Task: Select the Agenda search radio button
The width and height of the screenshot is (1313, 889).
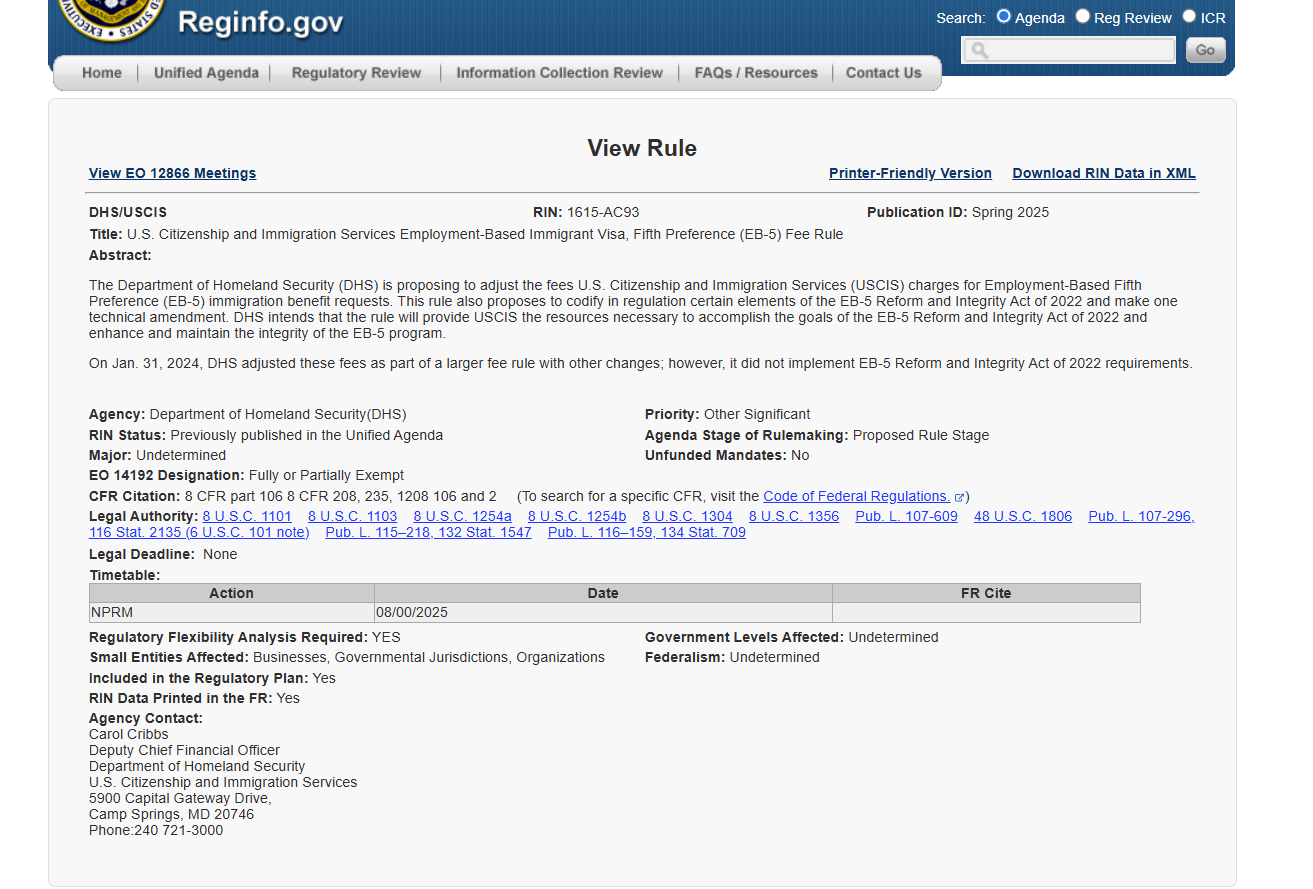Action: (1004, 17)
